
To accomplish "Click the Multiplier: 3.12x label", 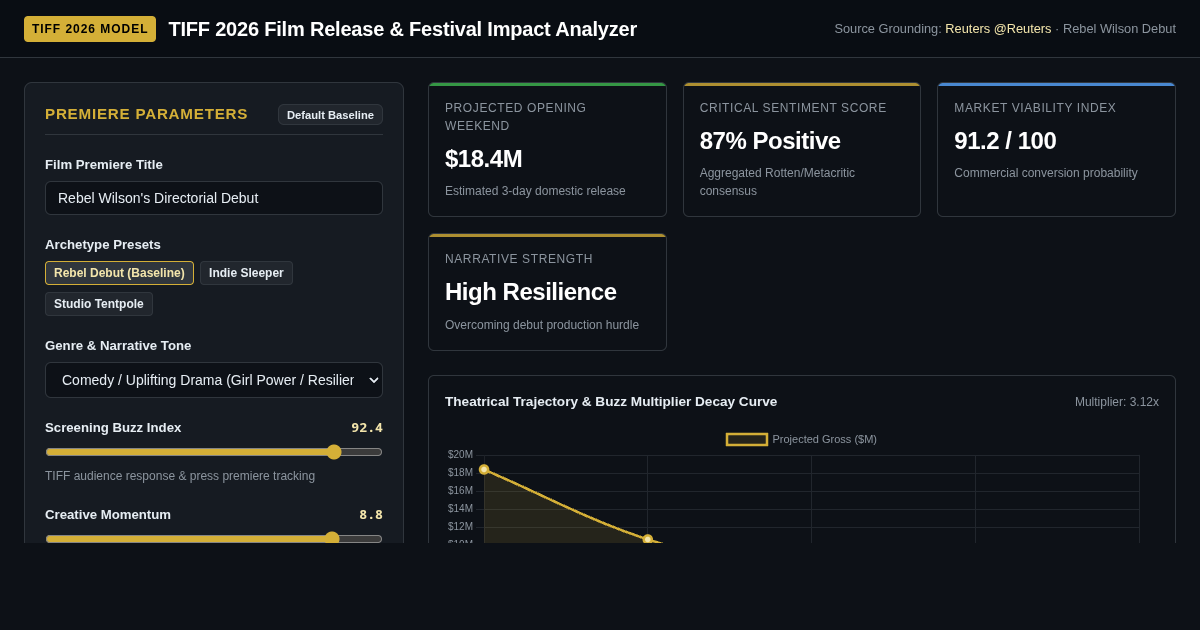I will [1117, 402].
